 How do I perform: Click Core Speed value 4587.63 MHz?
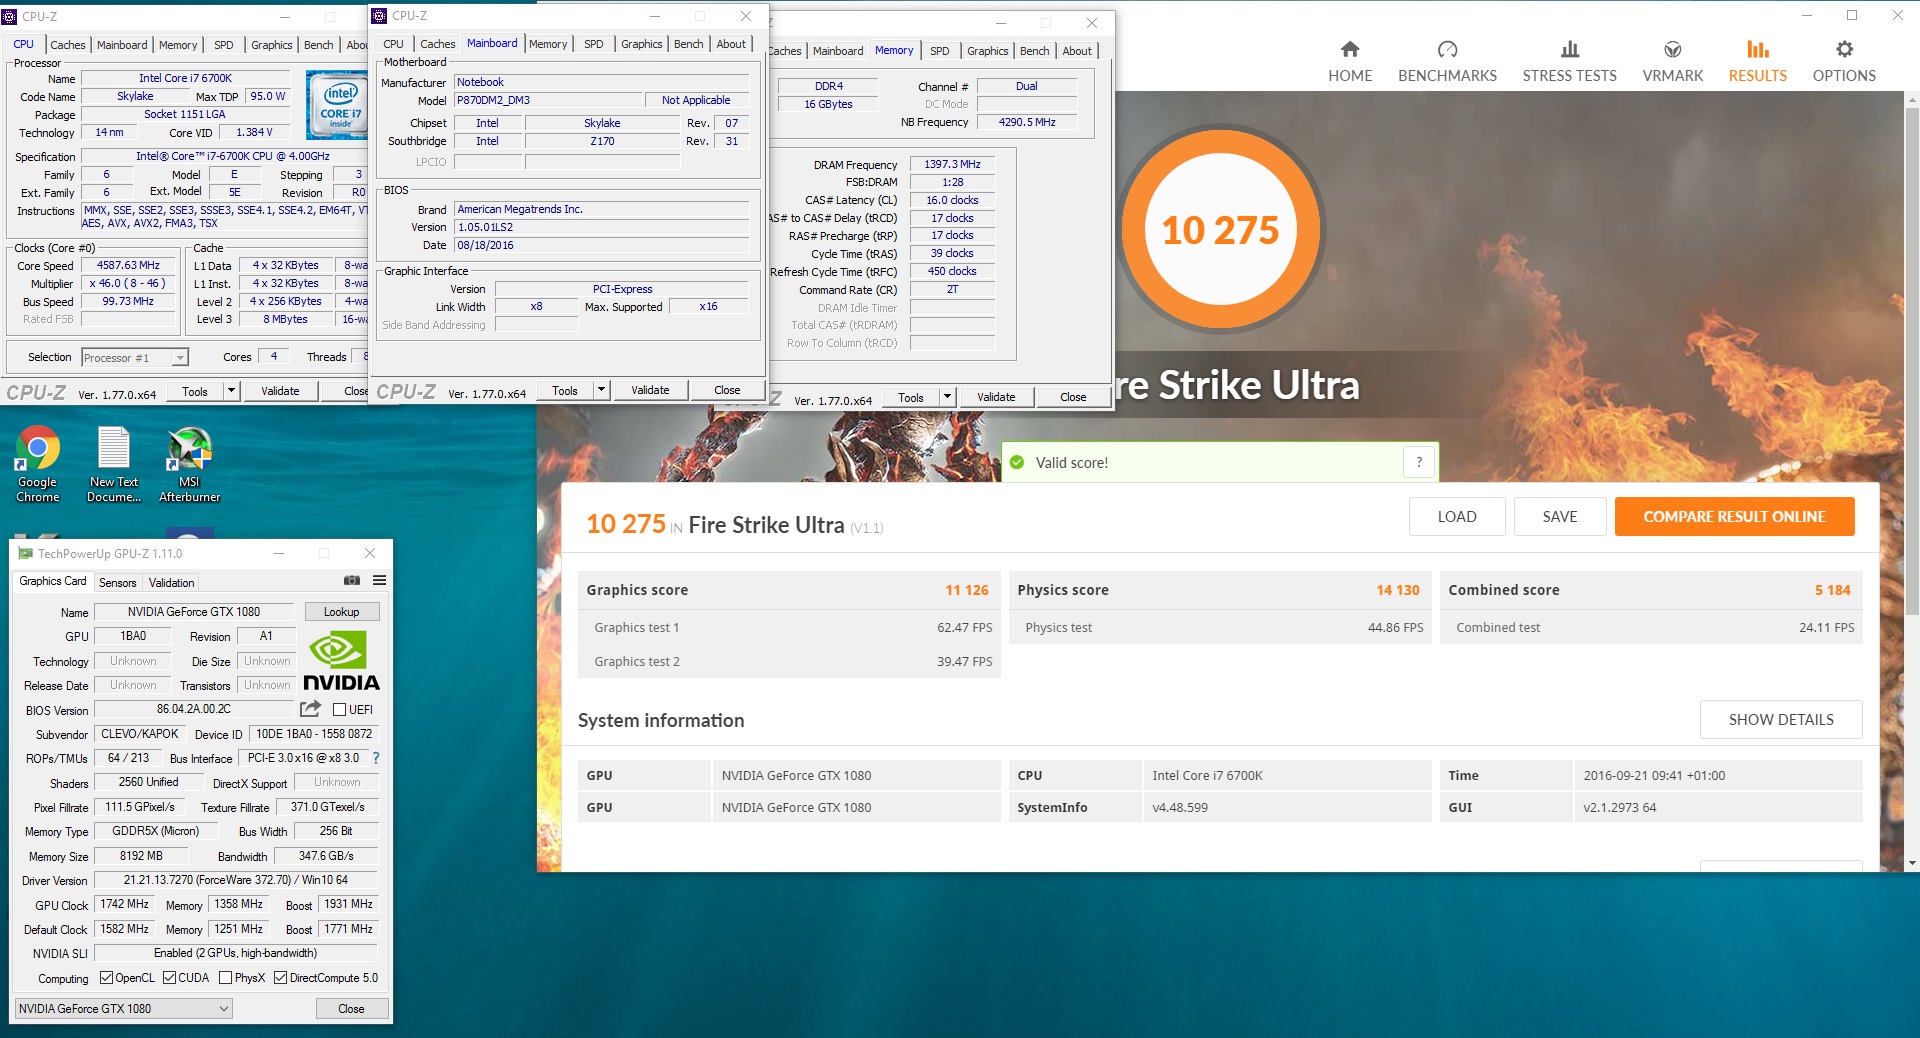(128, 265)
